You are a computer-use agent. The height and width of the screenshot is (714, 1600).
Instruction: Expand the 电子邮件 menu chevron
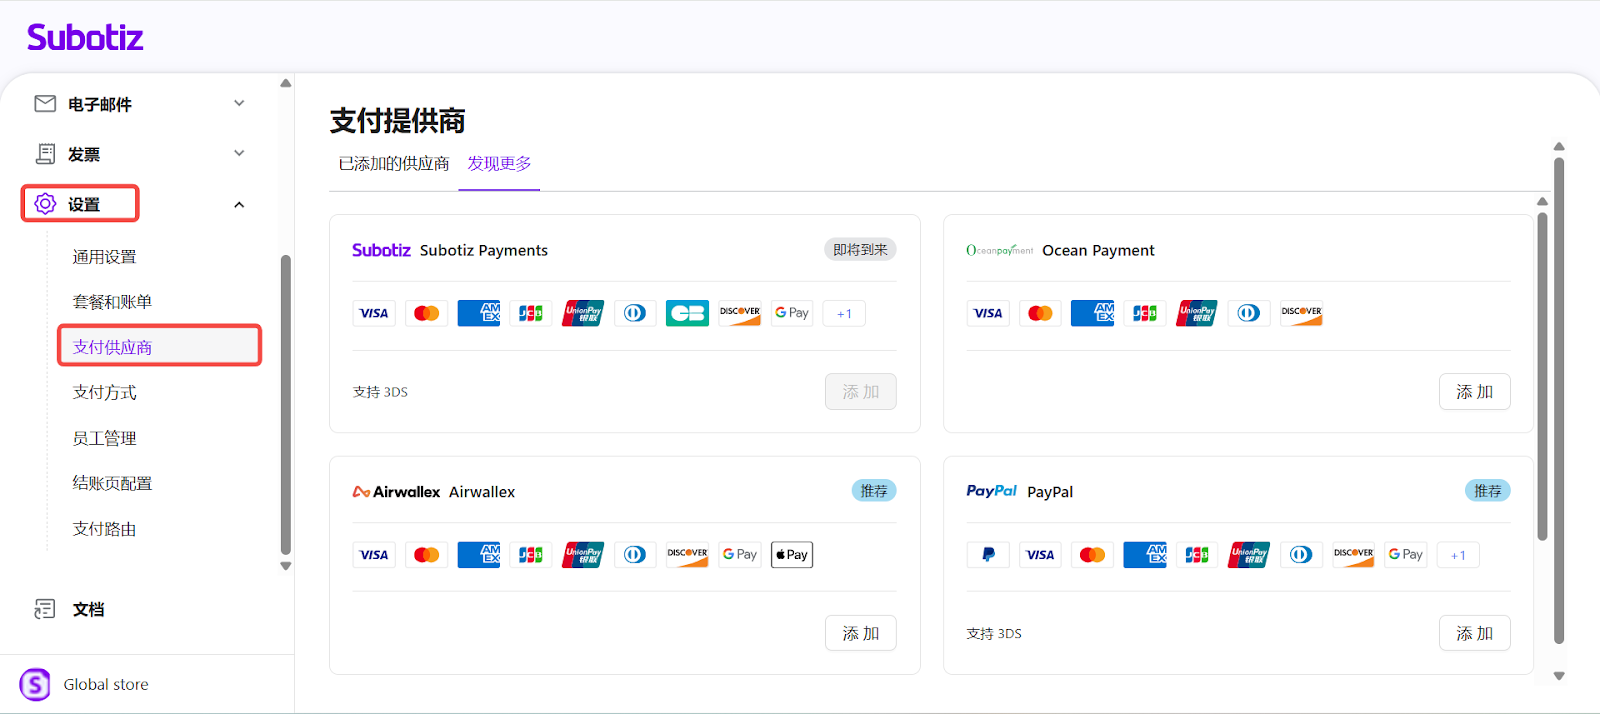click(x=239, y=103)
